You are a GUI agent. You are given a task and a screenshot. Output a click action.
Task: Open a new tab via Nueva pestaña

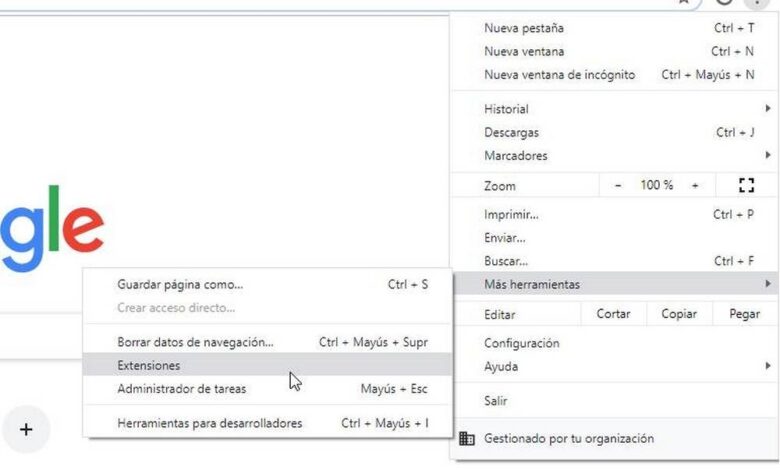pyautogui.click(x=615, y=28)
